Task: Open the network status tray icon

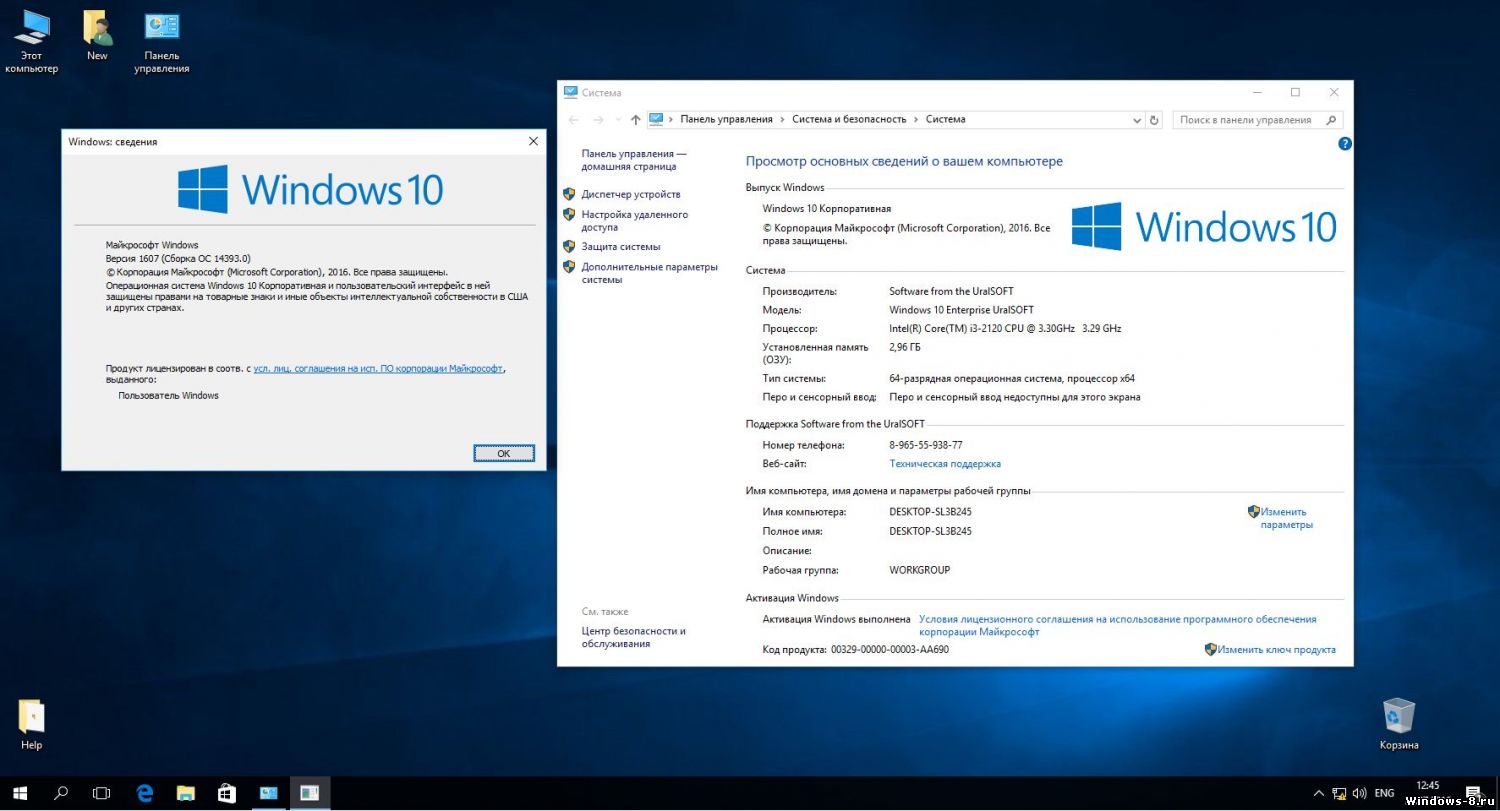Action: coord(1338,793)
